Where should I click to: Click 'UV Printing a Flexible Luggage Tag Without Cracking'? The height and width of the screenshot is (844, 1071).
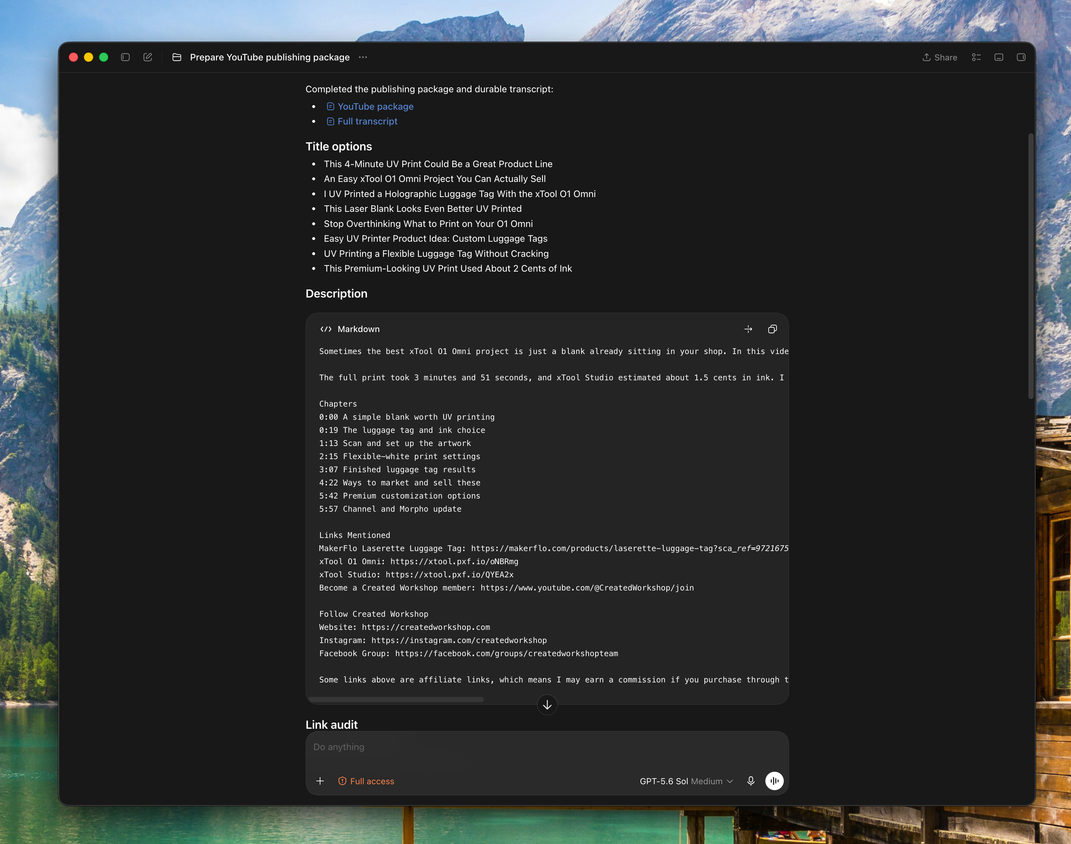pyautogui.click(x=436, y=254)
